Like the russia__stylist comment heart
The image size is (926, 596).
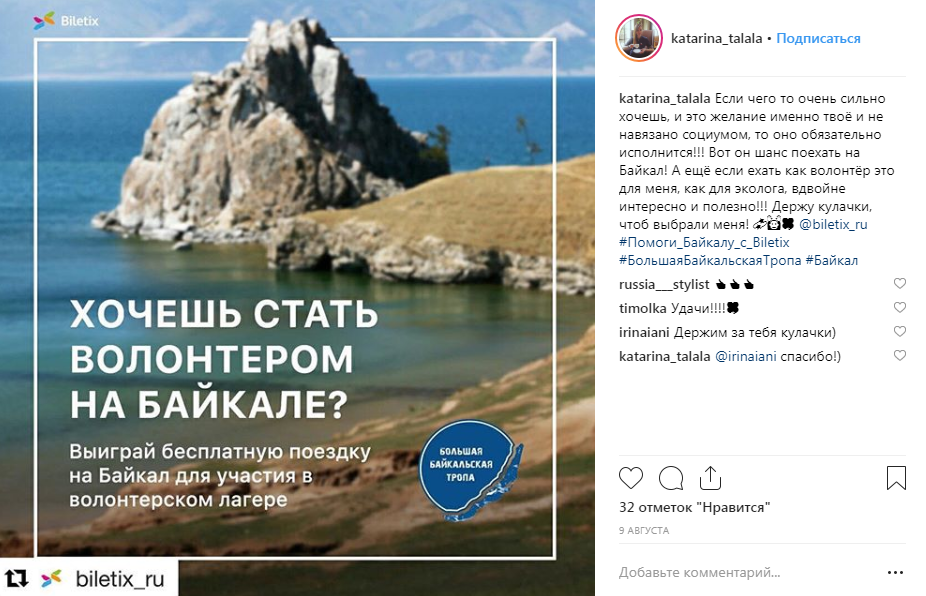[x=899, y=284]
